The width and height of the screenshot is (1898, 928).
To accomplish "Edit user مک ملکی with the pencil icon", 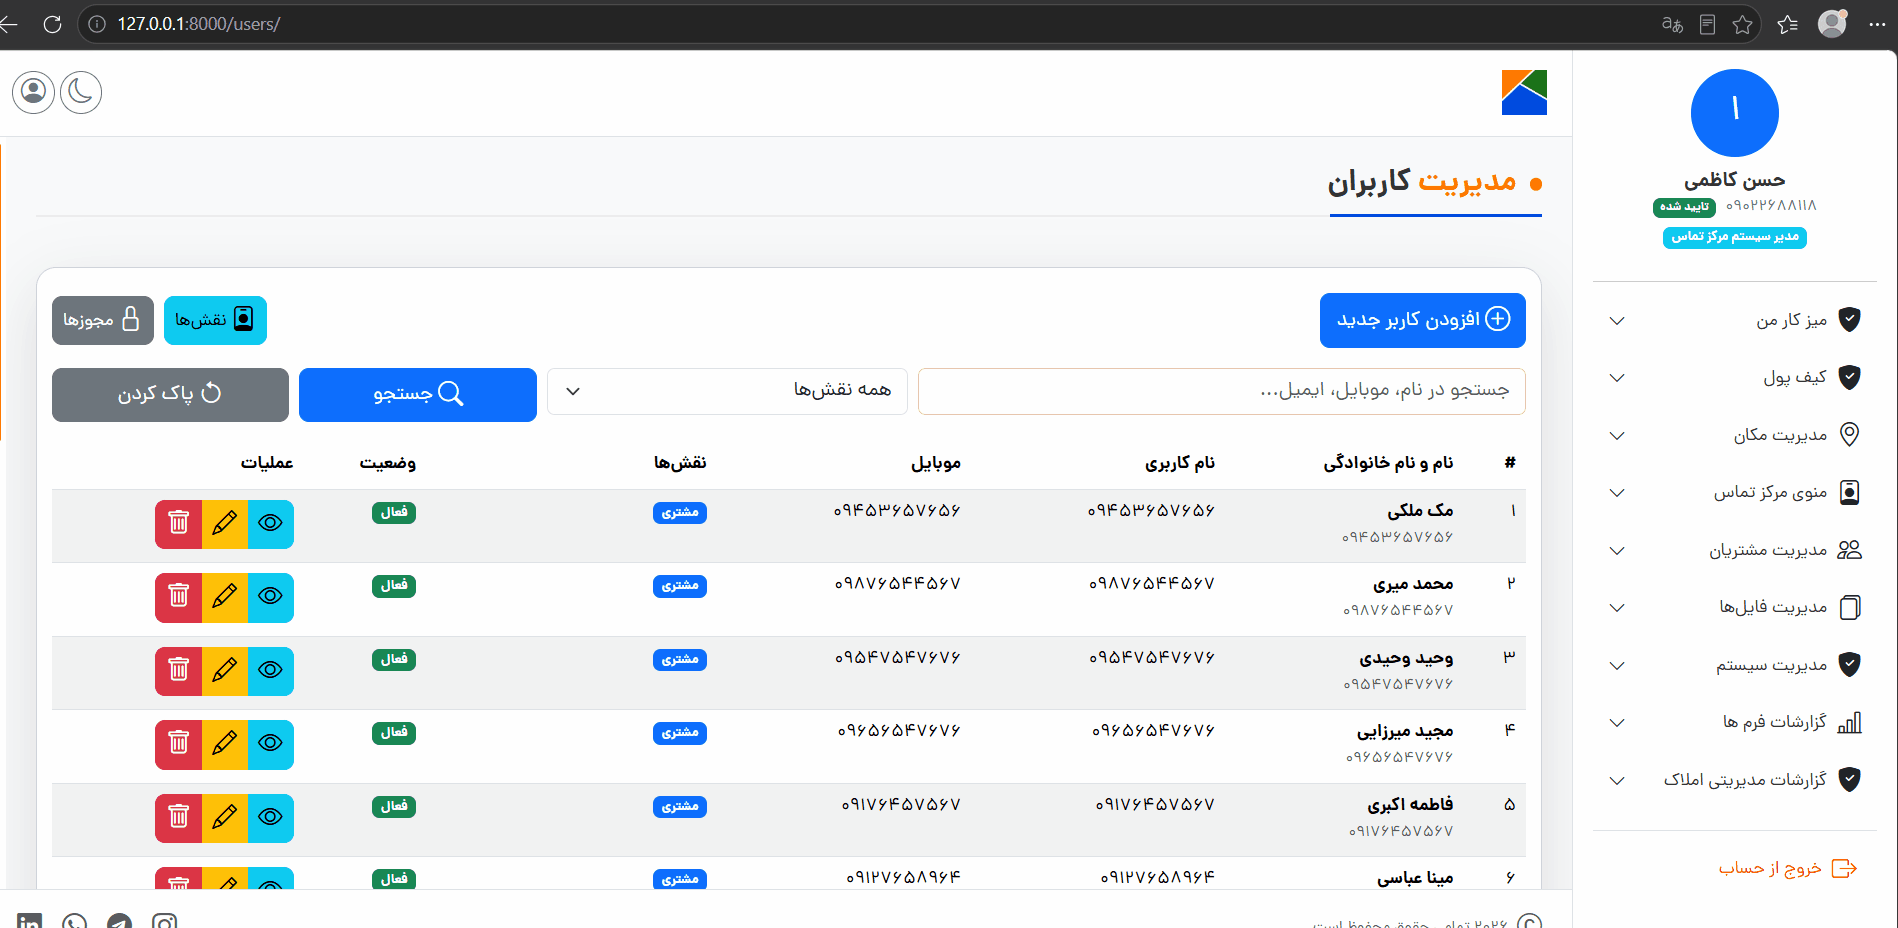I will pyautogui.click(x=224, y=523).
